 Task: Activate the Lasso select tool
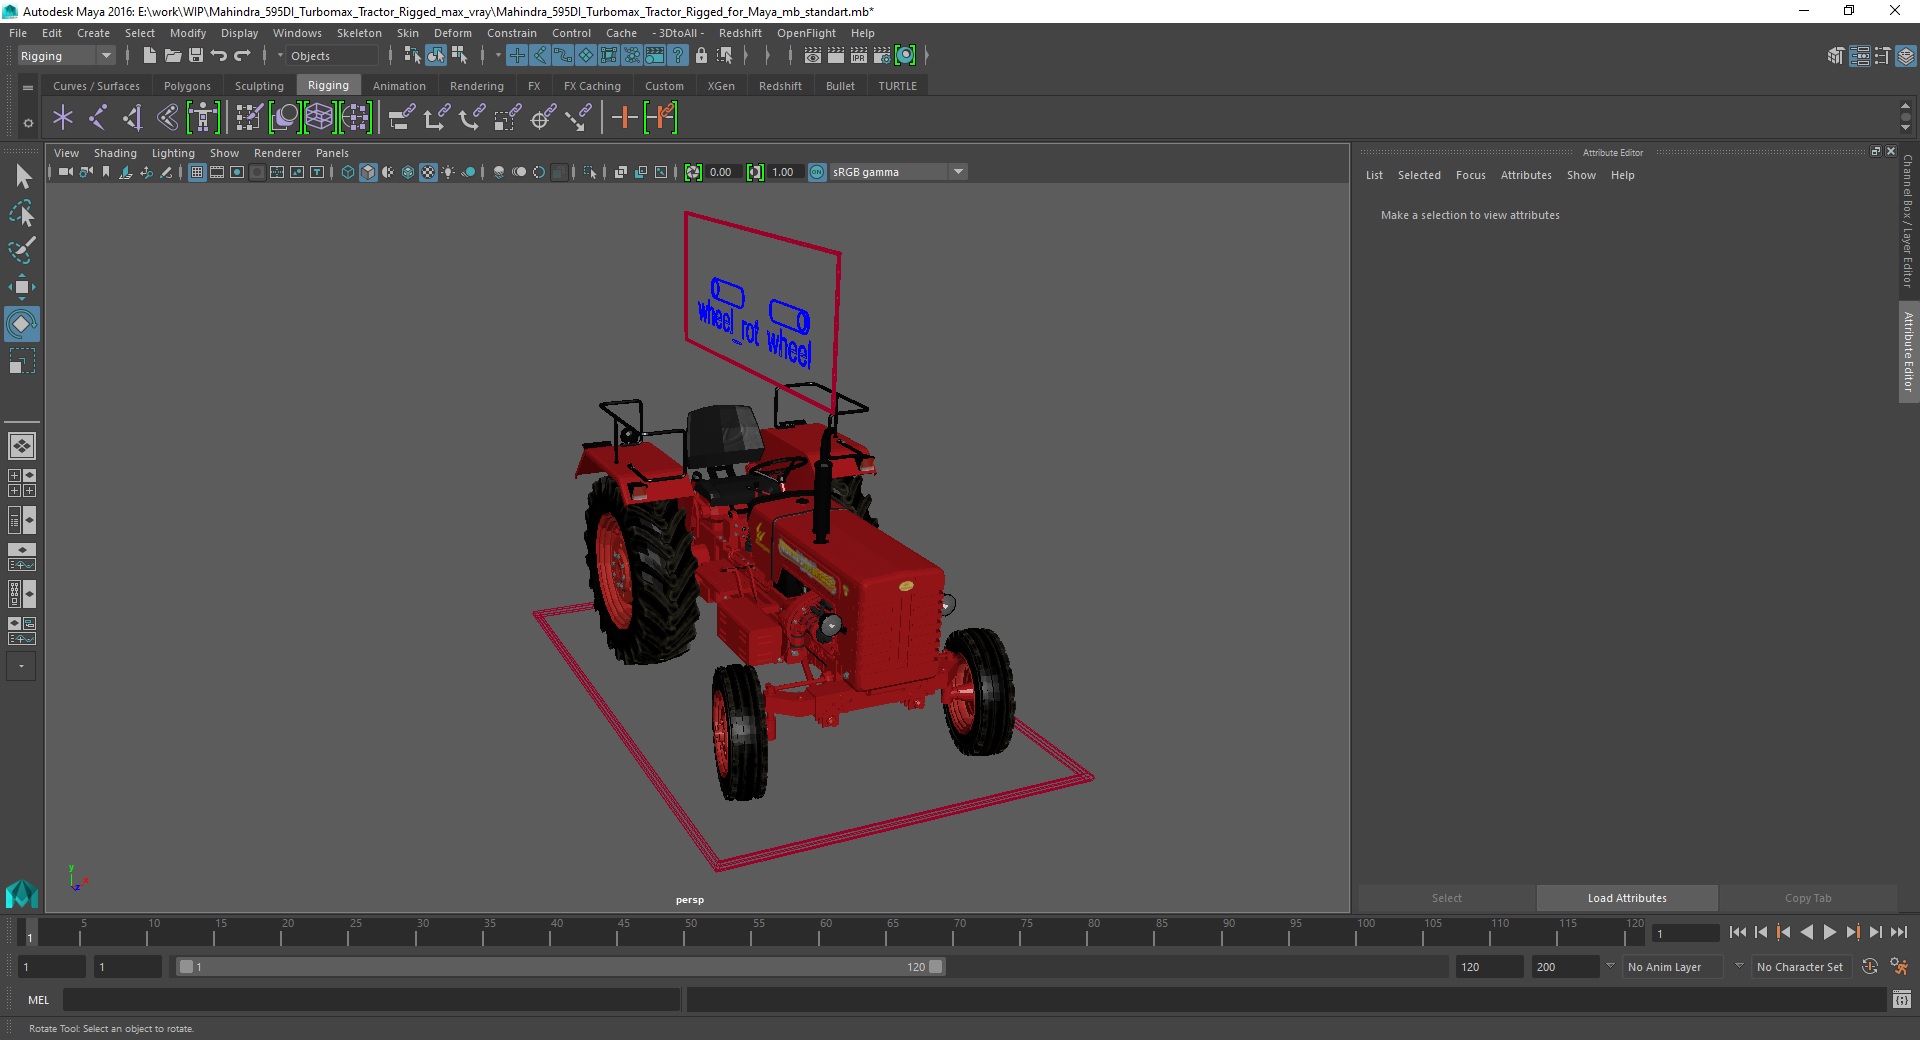[x=22, y=214]
